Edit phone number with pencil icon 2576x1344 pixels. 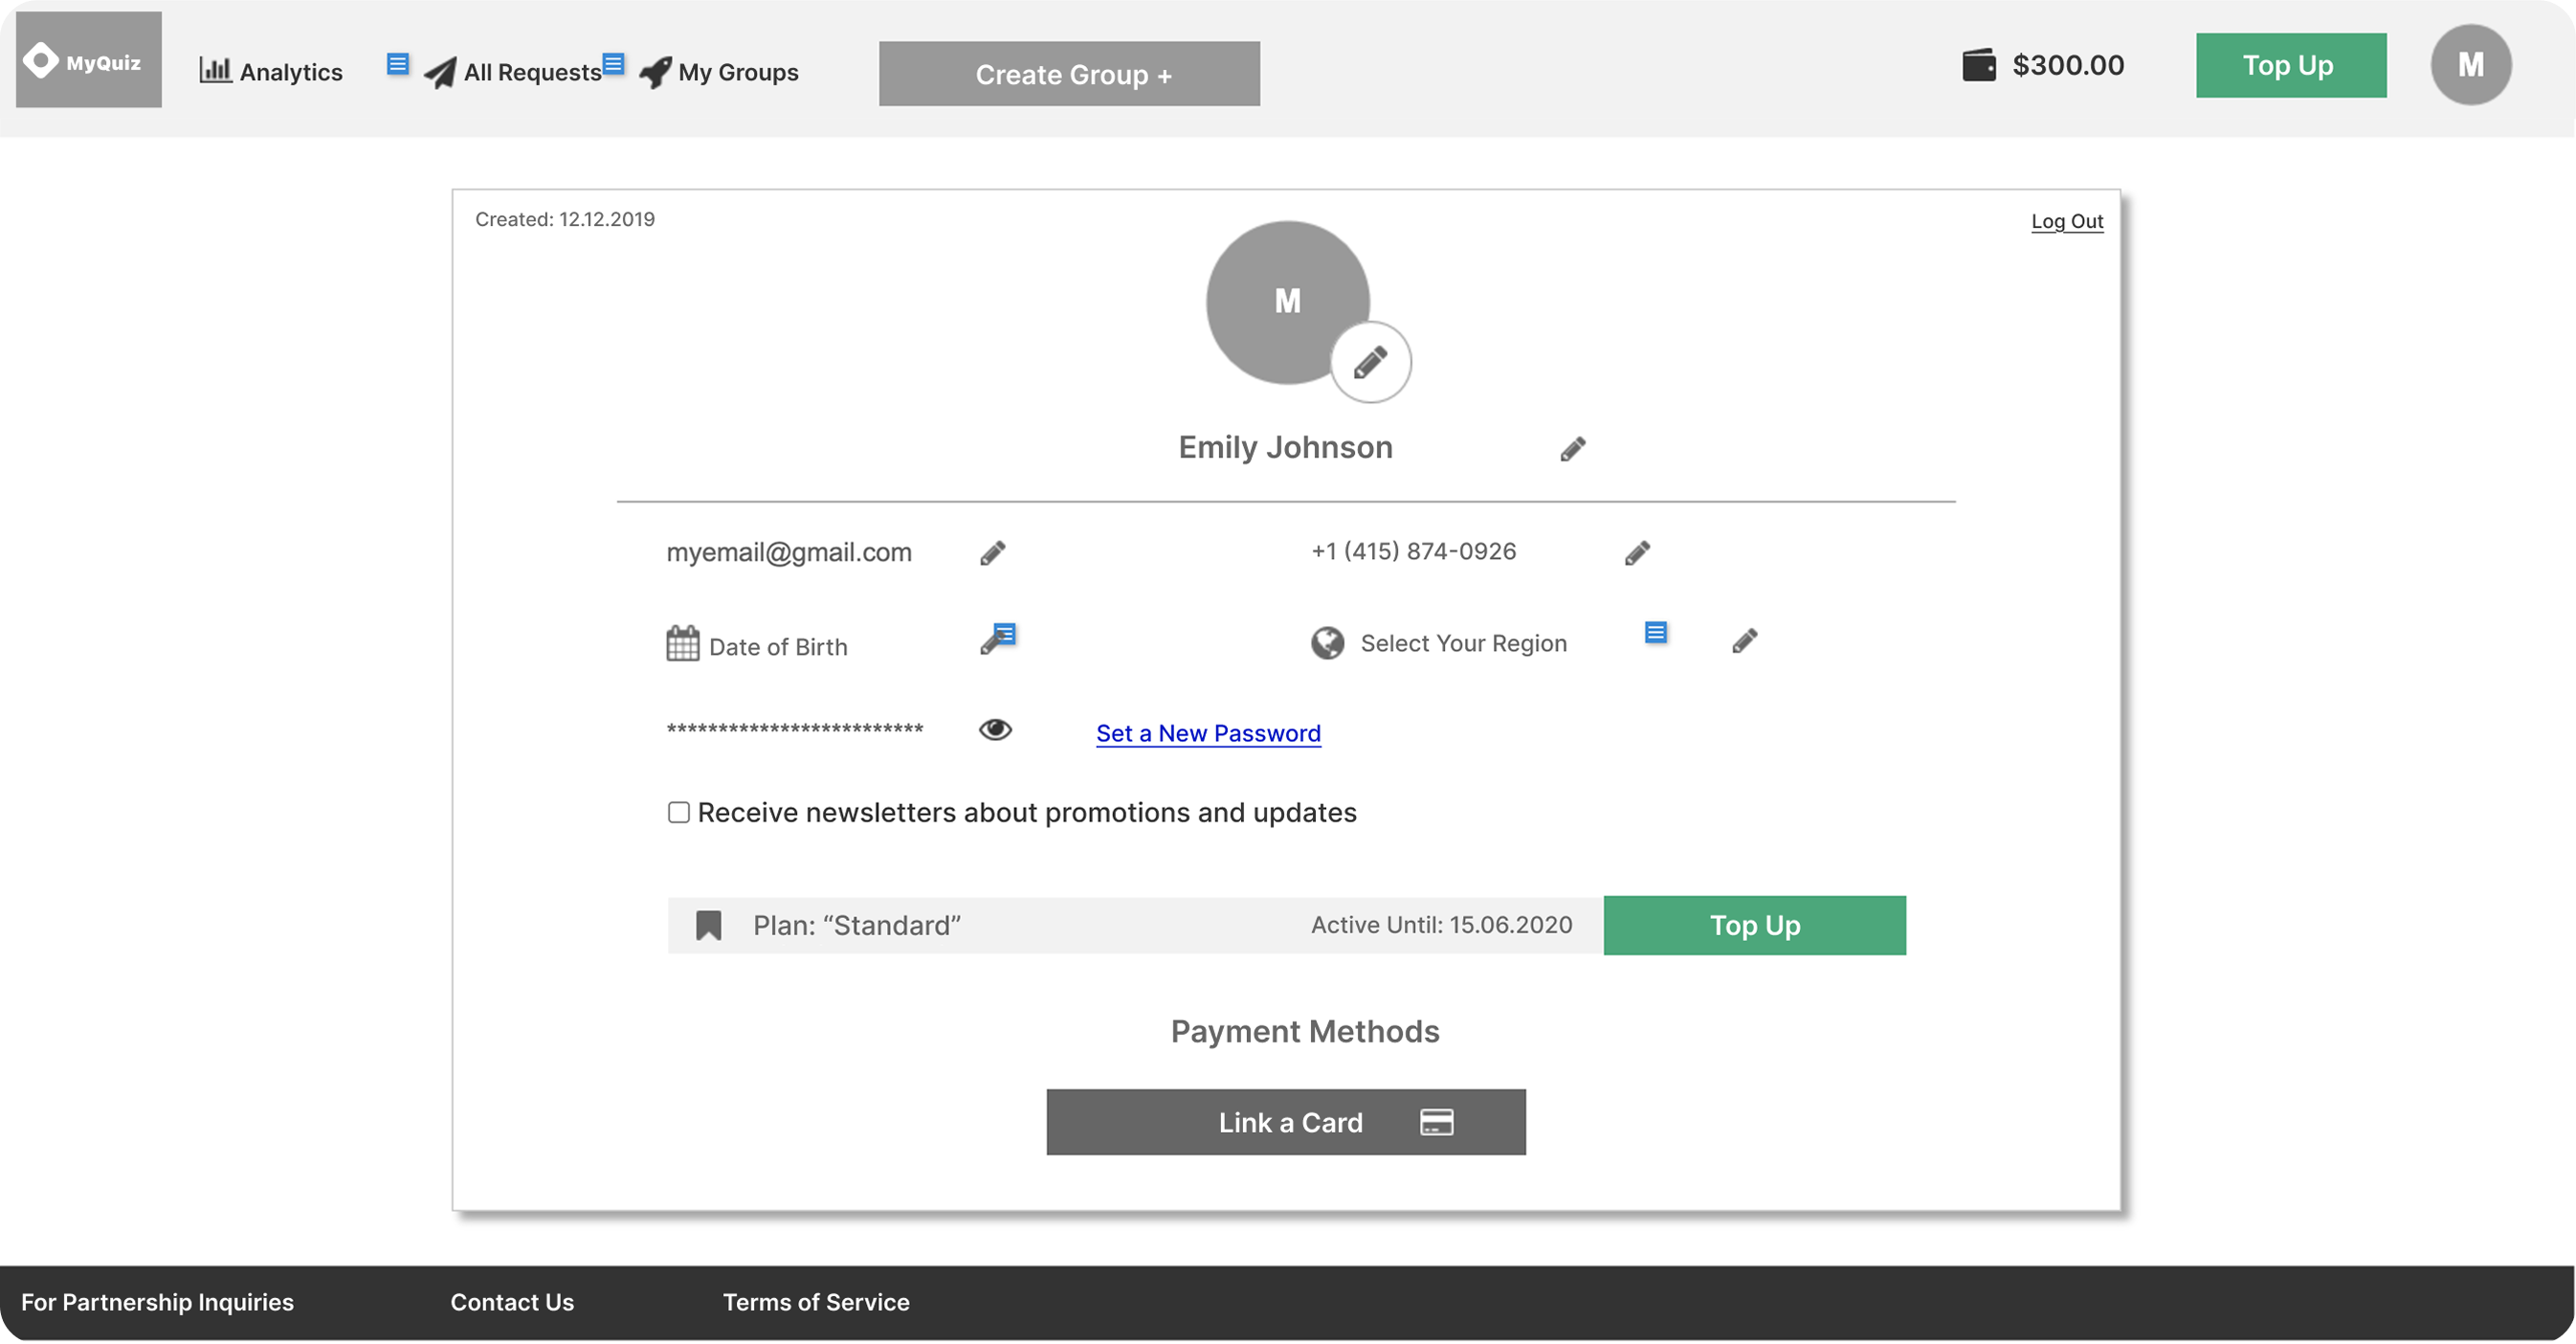(1637, 553)
